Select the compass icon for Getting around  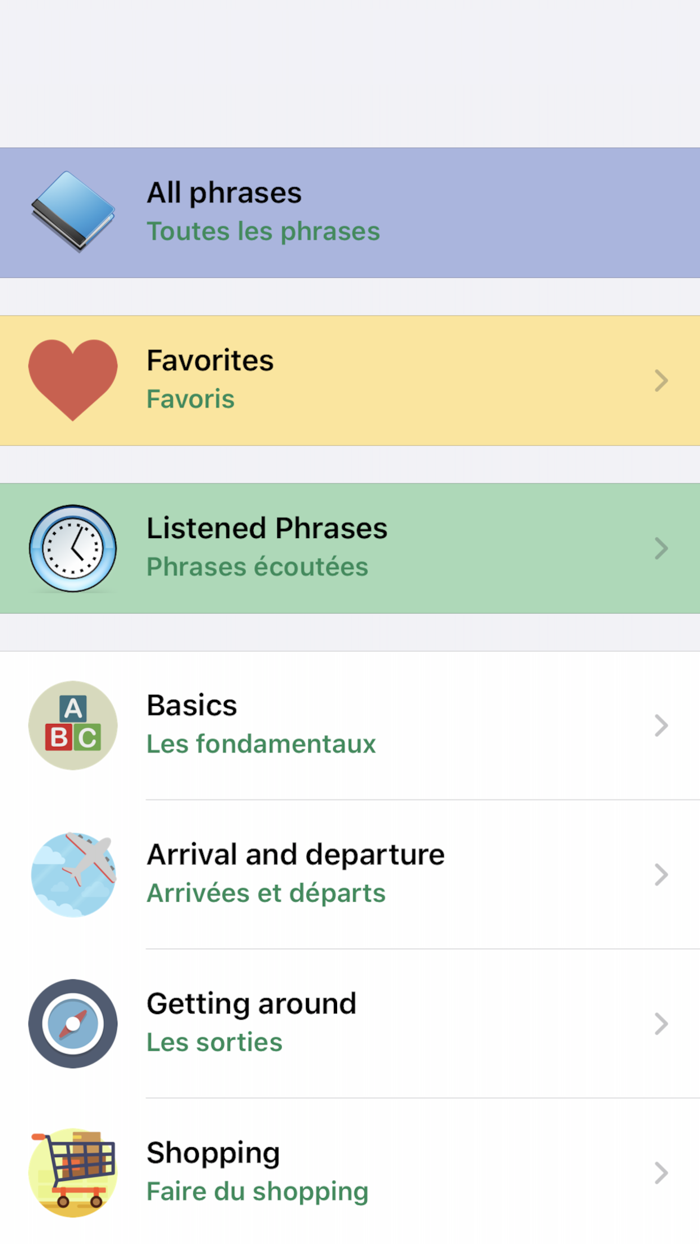[73, 1023]
